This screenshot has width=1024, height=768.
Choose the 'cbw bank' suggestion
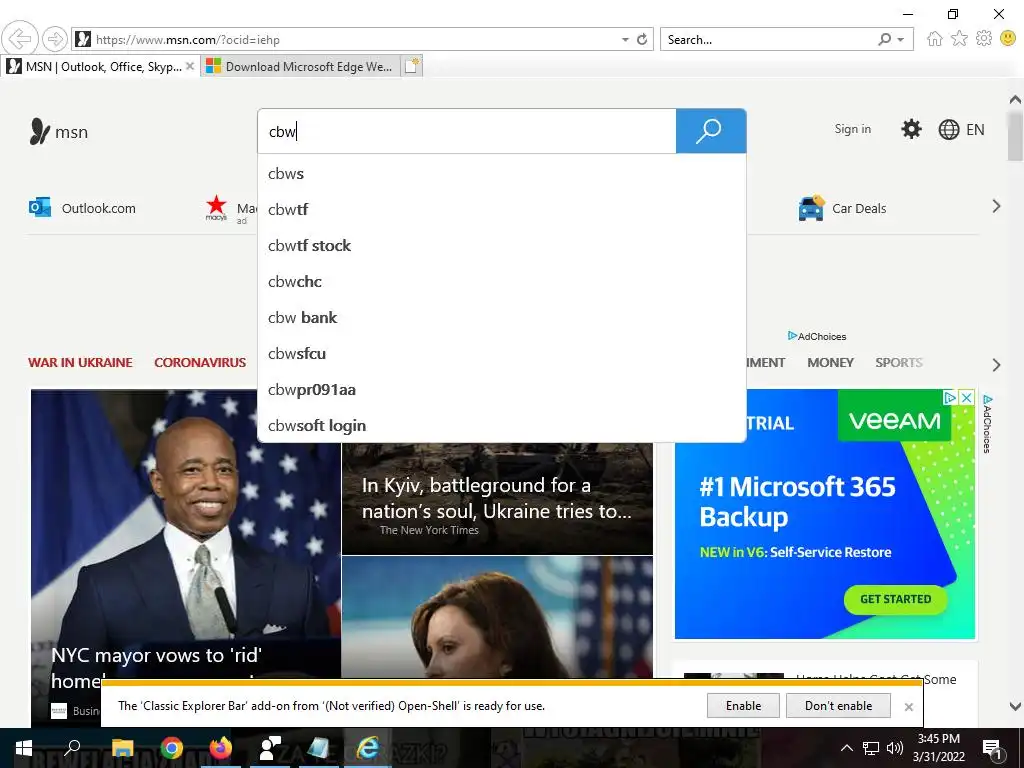click(502, 317)
